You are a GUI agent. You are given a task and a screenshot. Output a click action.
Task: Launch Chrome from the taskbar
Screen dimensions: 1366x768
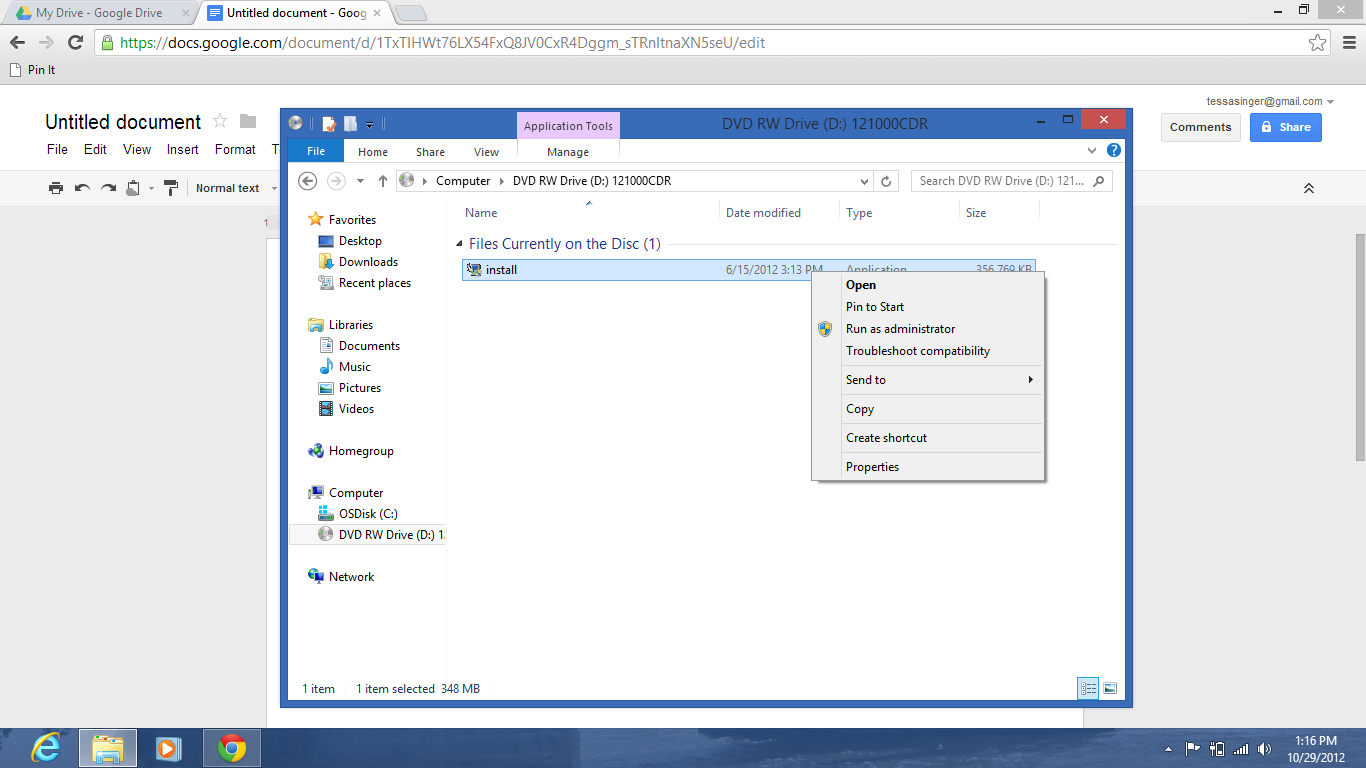click(x=232, y=747)
